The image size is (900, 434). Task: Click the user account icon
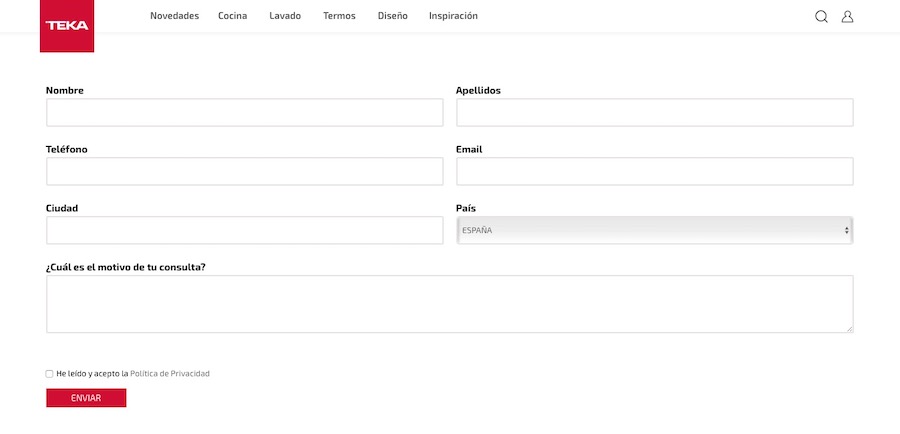click(847, 16)
